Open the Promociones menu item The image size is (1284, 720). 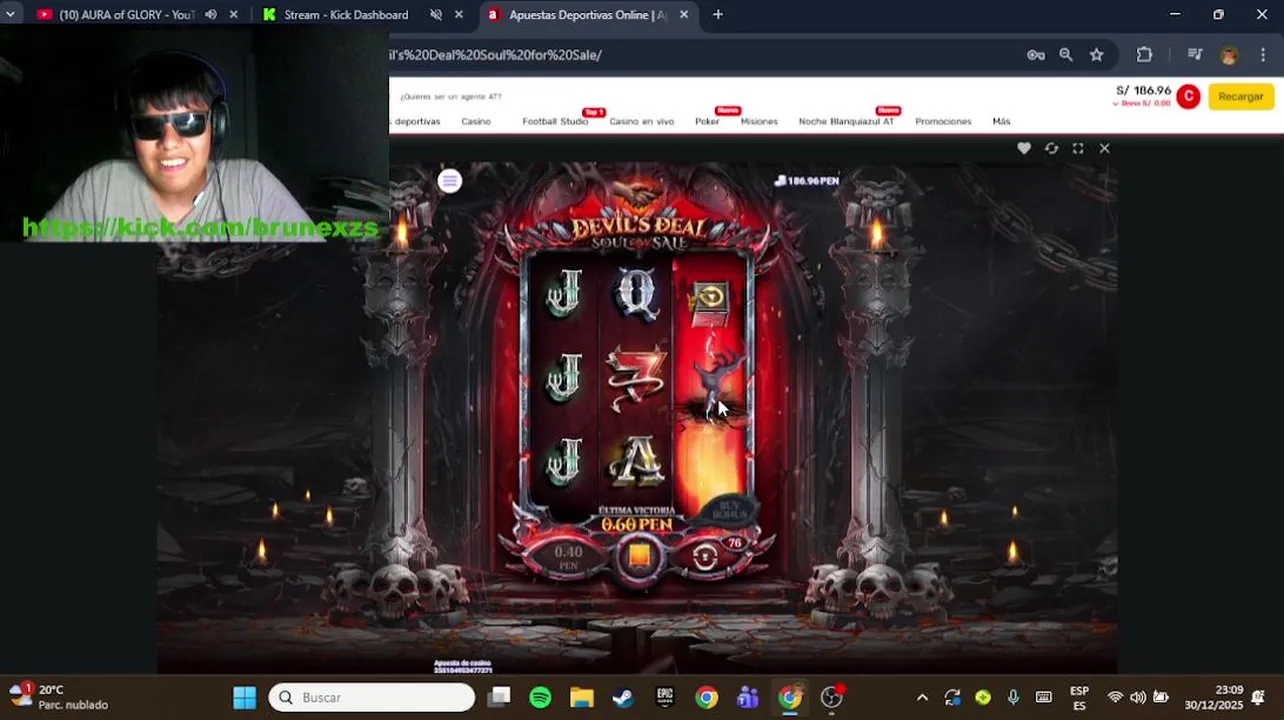tap(943, 121)
